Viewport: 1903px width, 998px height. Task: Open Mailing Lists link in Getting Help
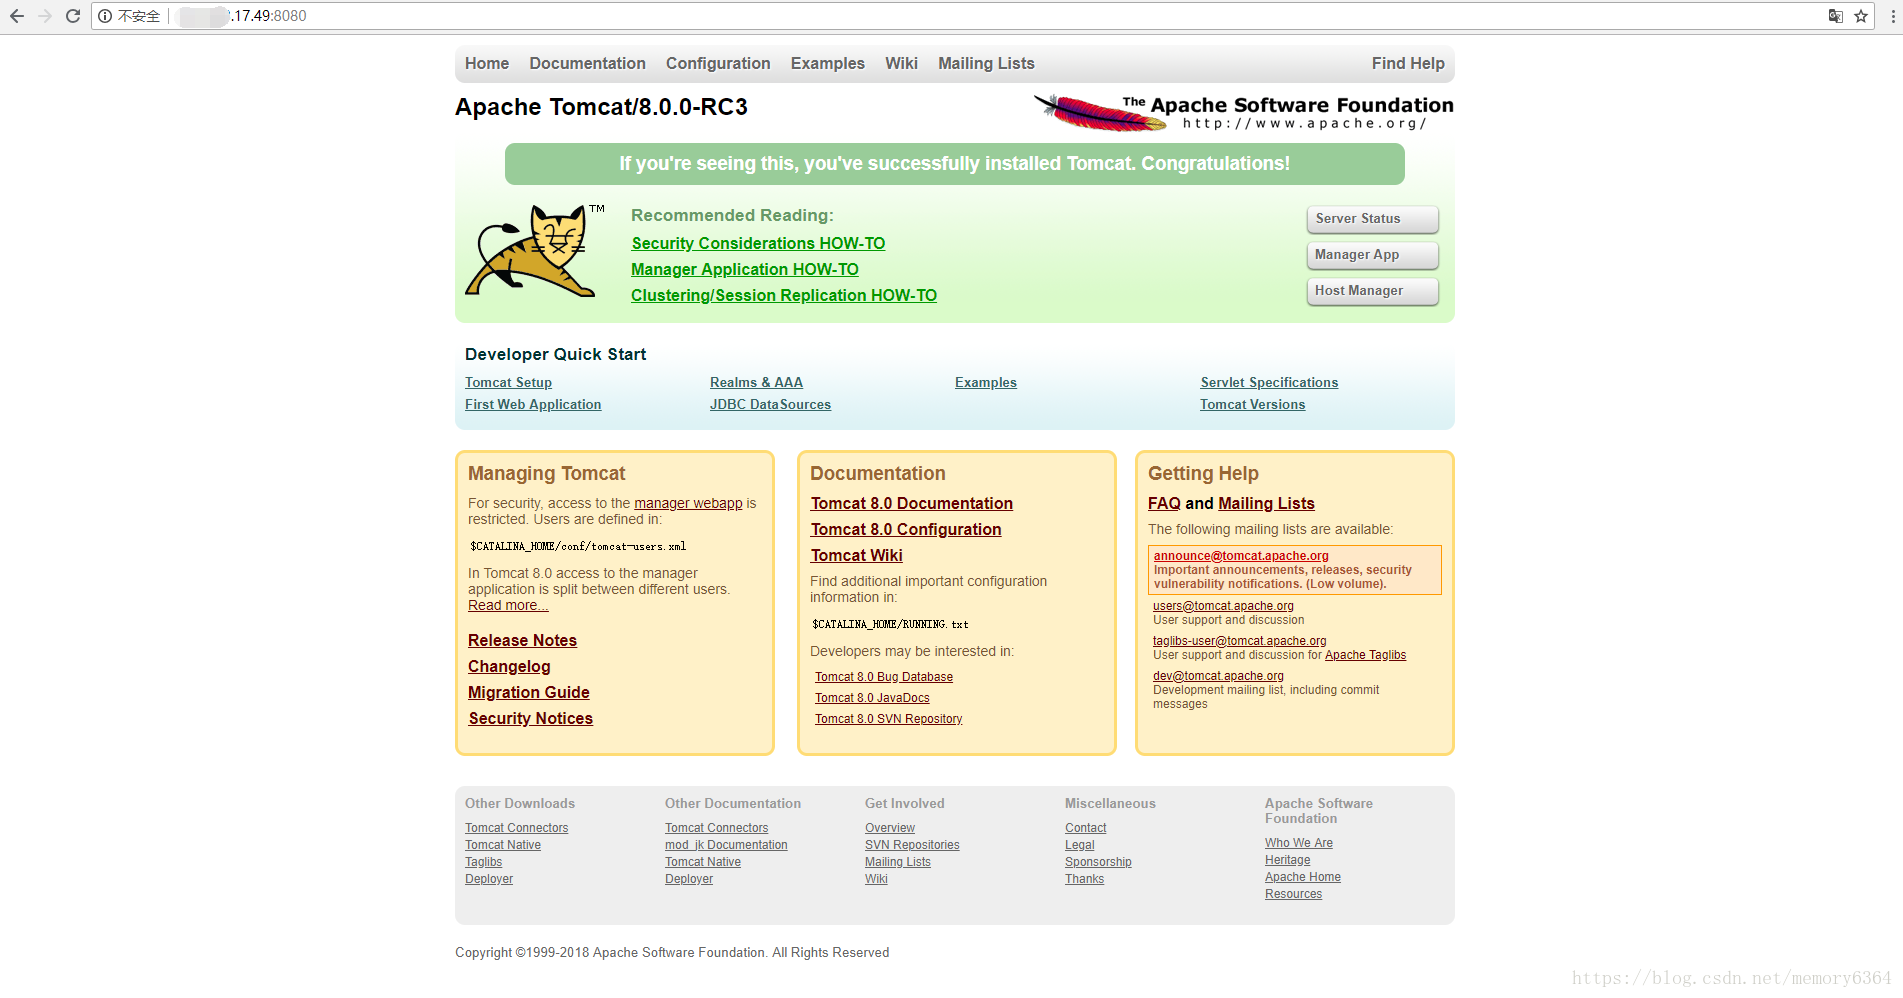point(1266,504)
